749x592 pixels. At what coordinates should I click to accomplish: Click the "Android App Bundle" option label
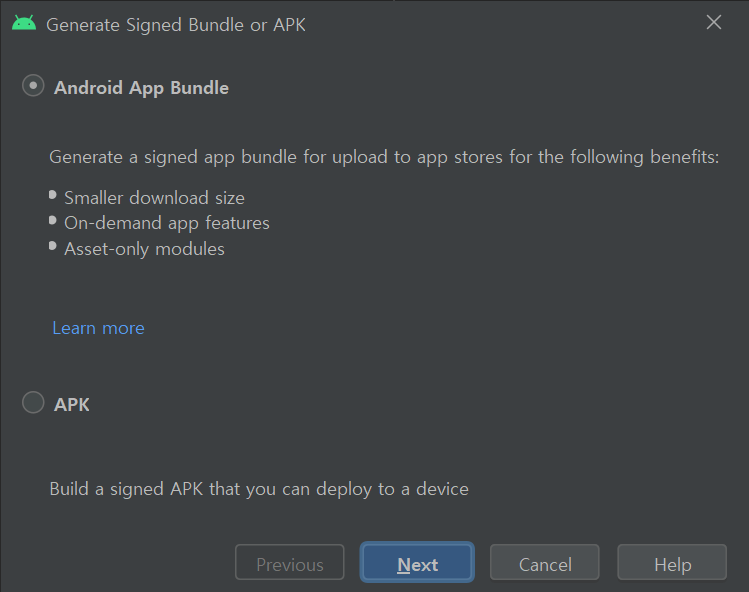click(141, 88)
